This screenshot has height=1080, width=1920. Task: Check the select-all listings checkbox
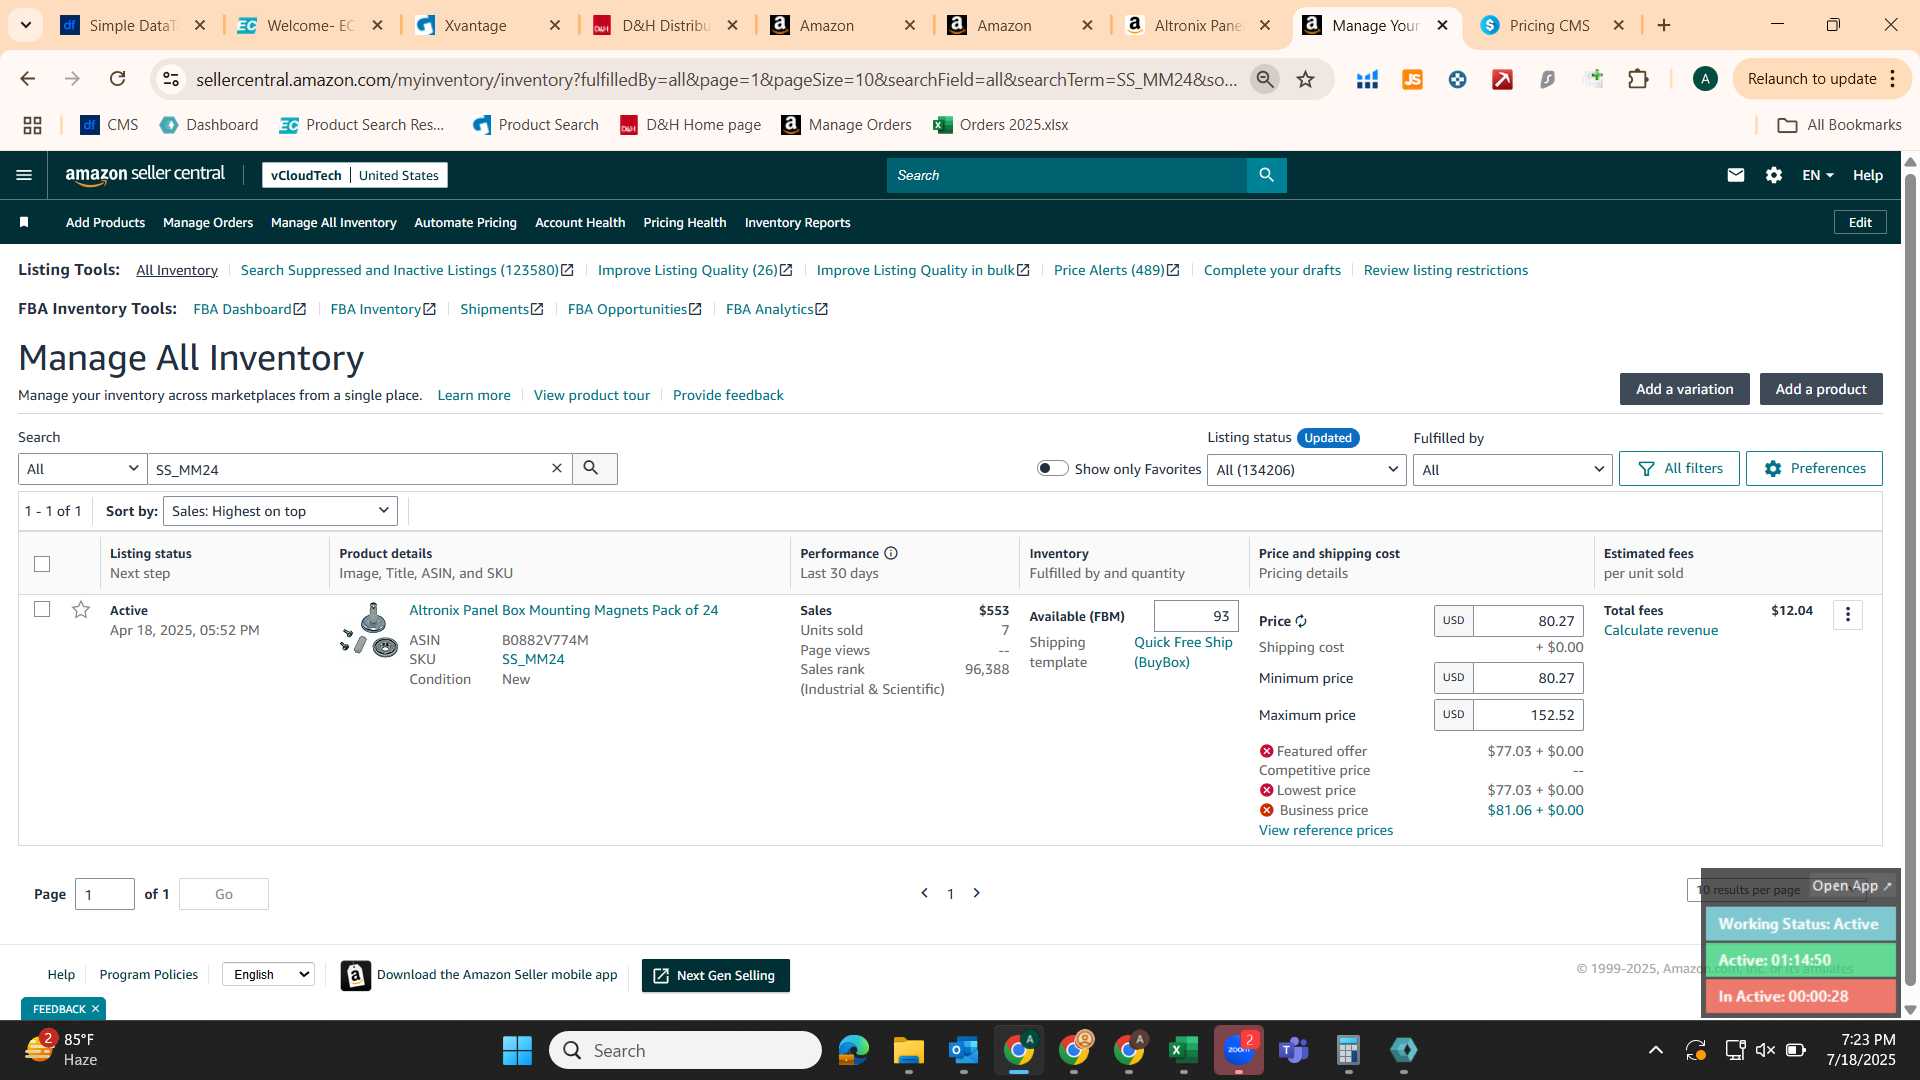click(x=42, y=564)
